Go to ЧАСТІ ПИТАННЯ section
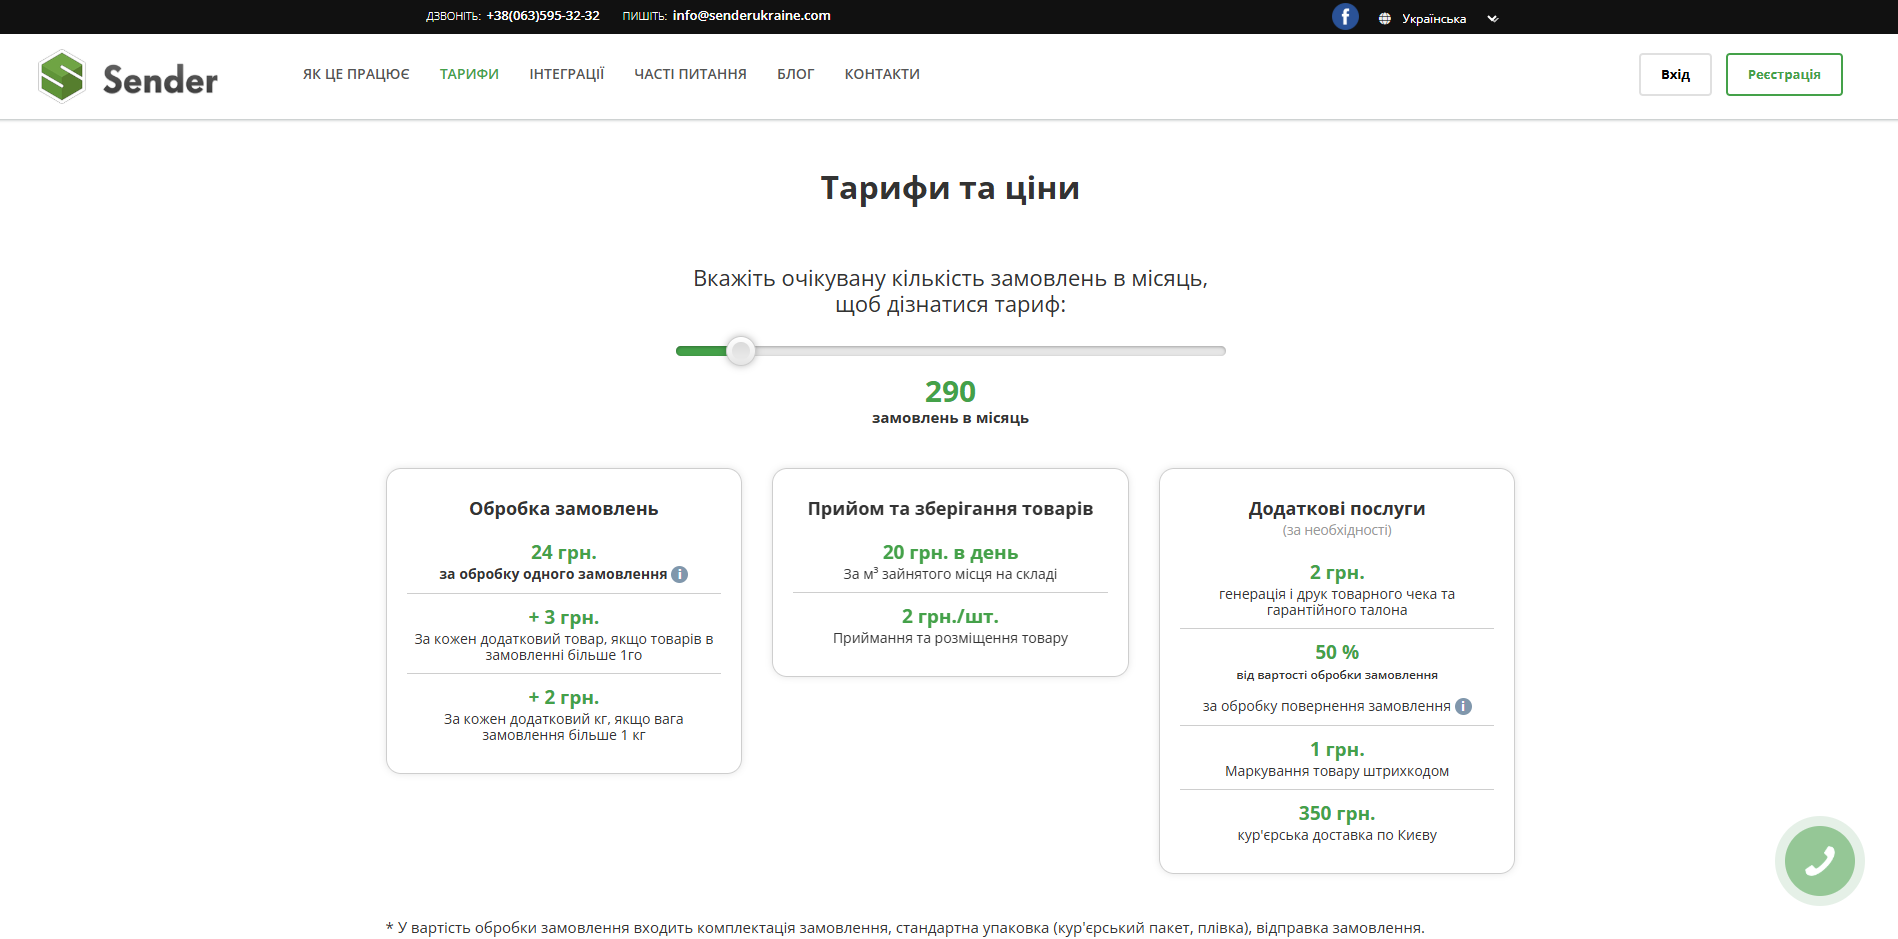Screen dimensions: 1898x939 (690, 73)
